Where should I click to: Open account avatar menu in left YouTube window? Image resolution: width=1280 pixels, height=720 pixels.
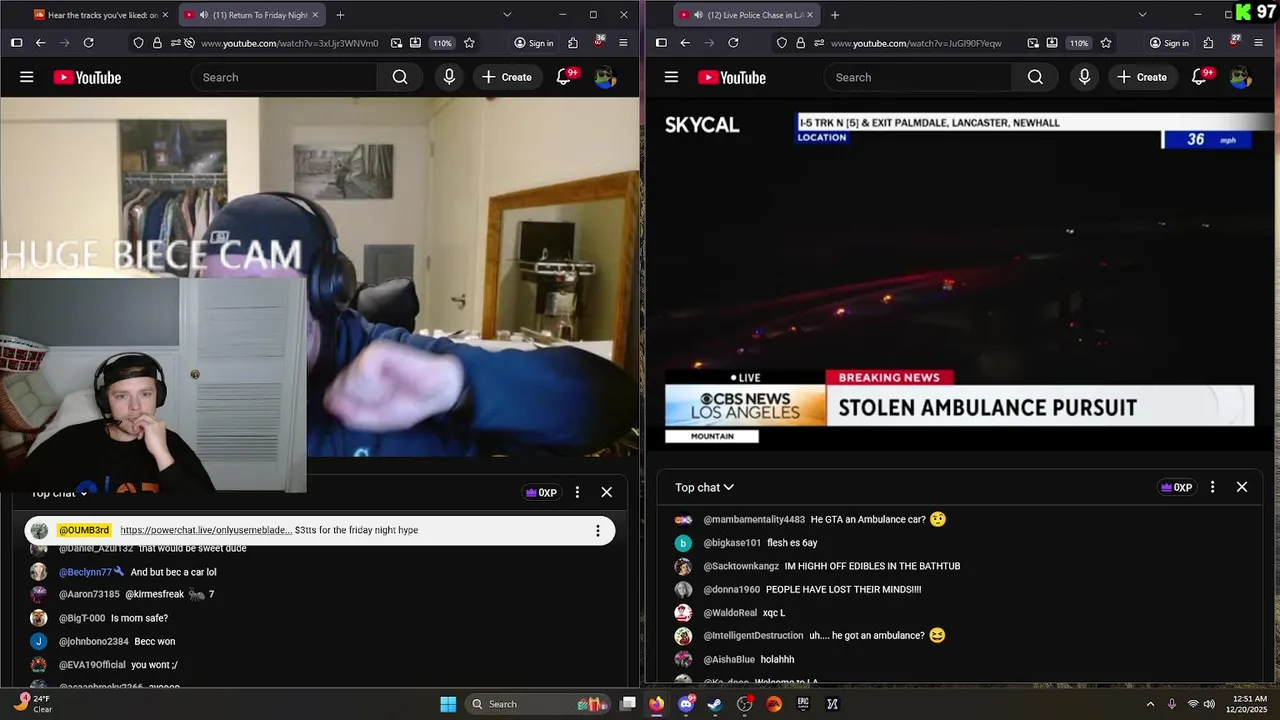coord(605,77)
